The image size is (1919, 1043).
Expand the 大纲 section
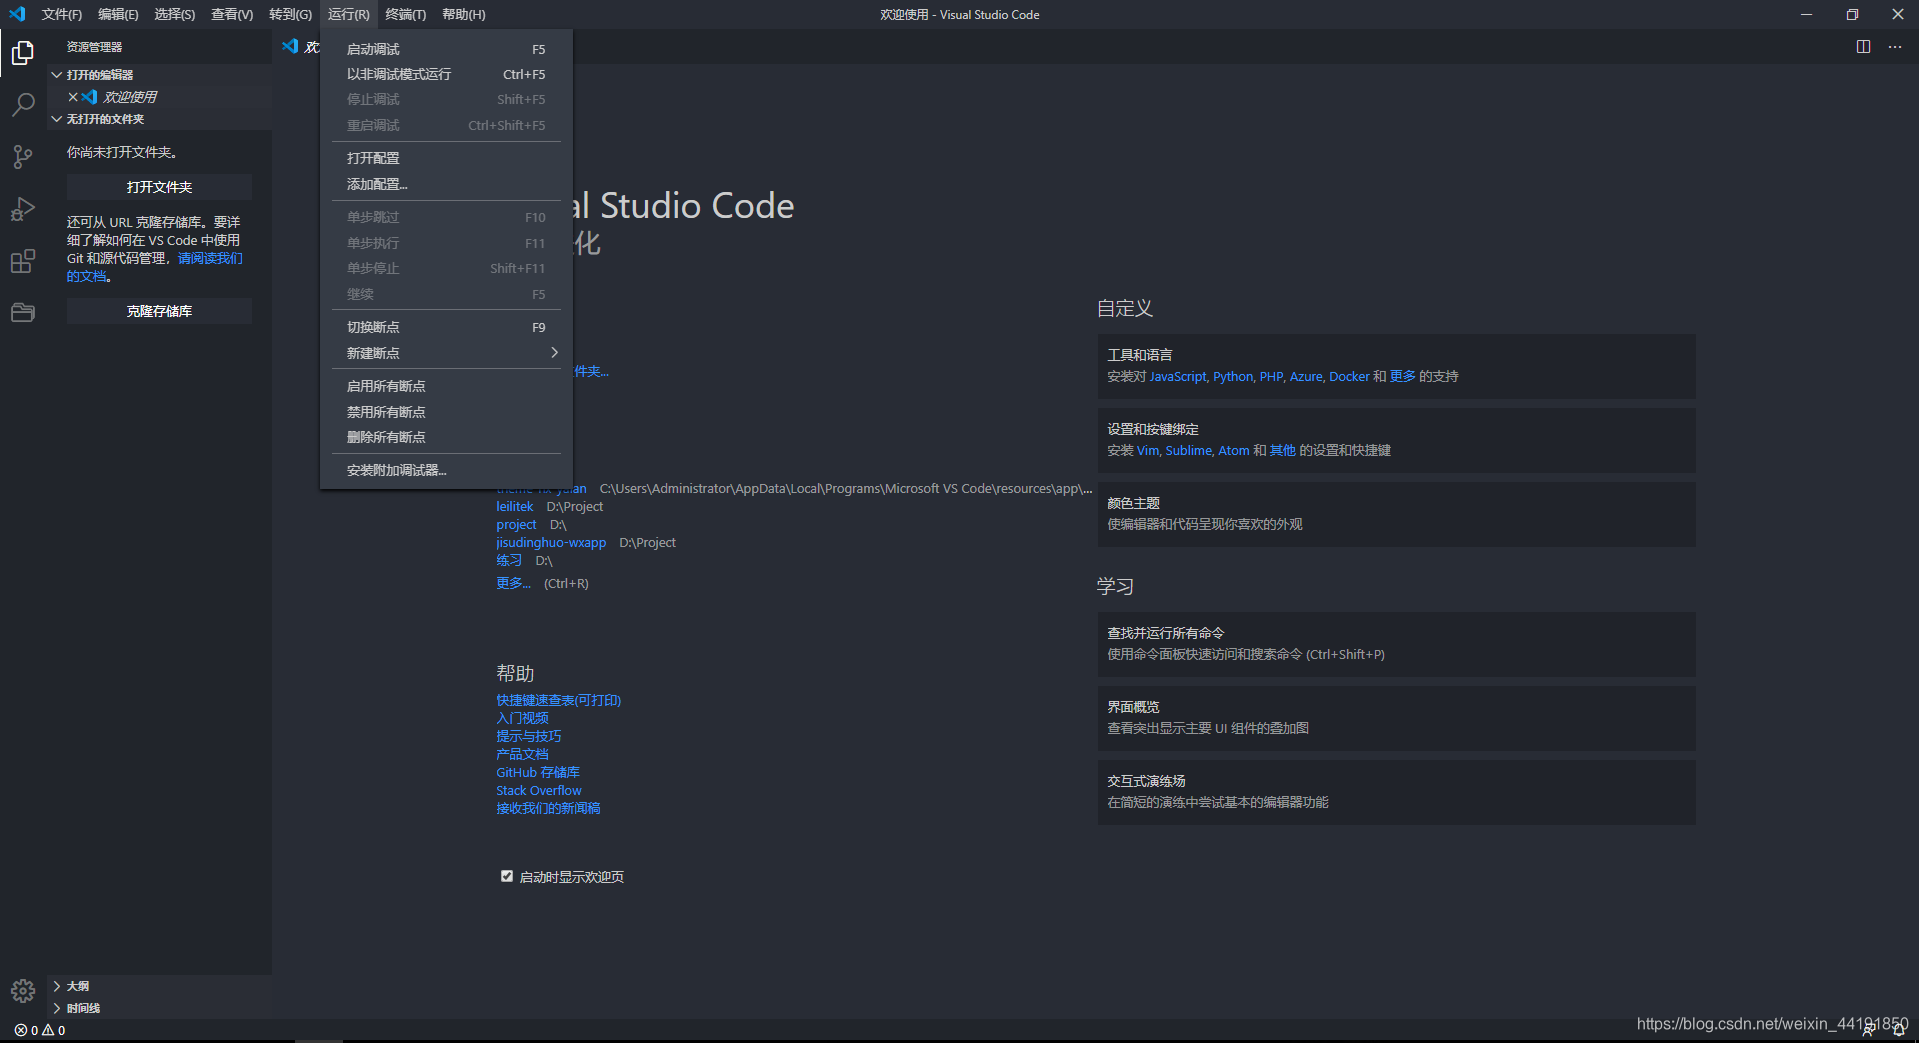pyautogui.click(x=77, y=985)
